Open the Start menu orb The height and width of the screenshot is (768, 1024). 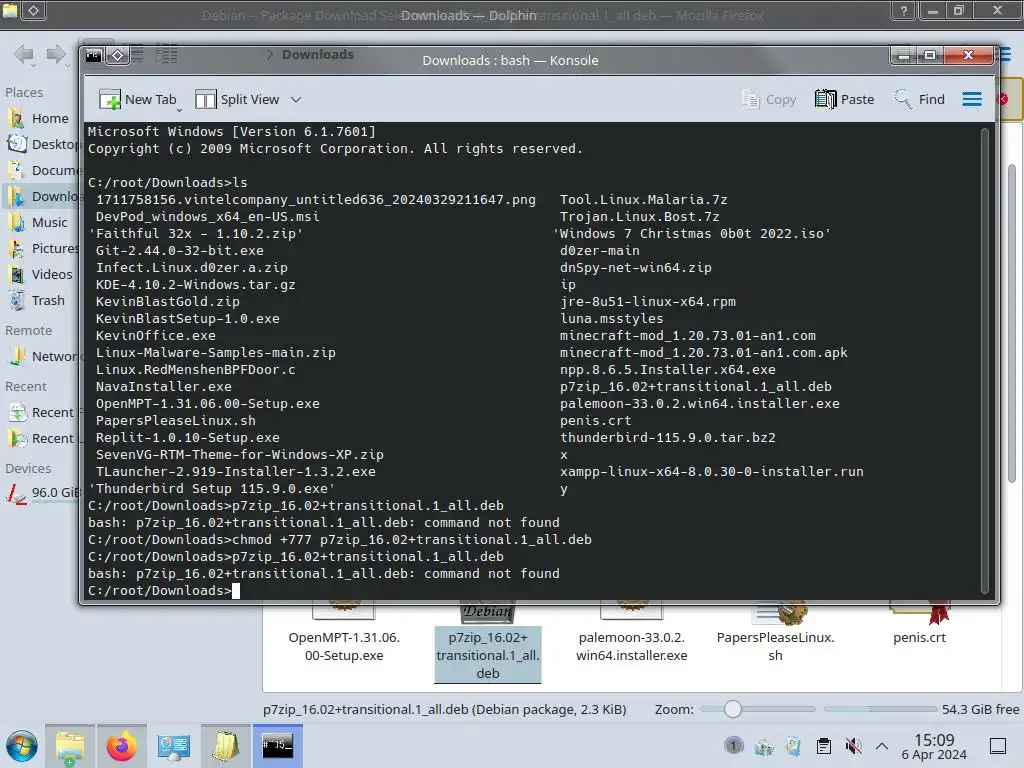click(22, 746)
